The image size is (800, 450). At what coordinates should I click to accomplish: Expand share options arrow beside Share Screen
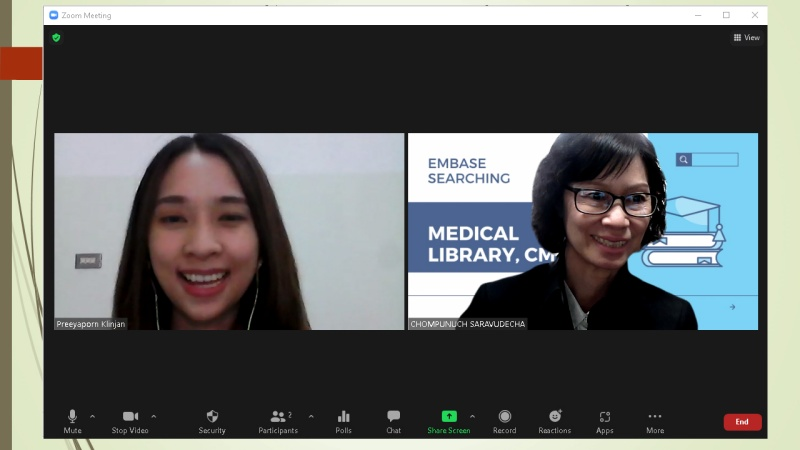tap(473, 416)
